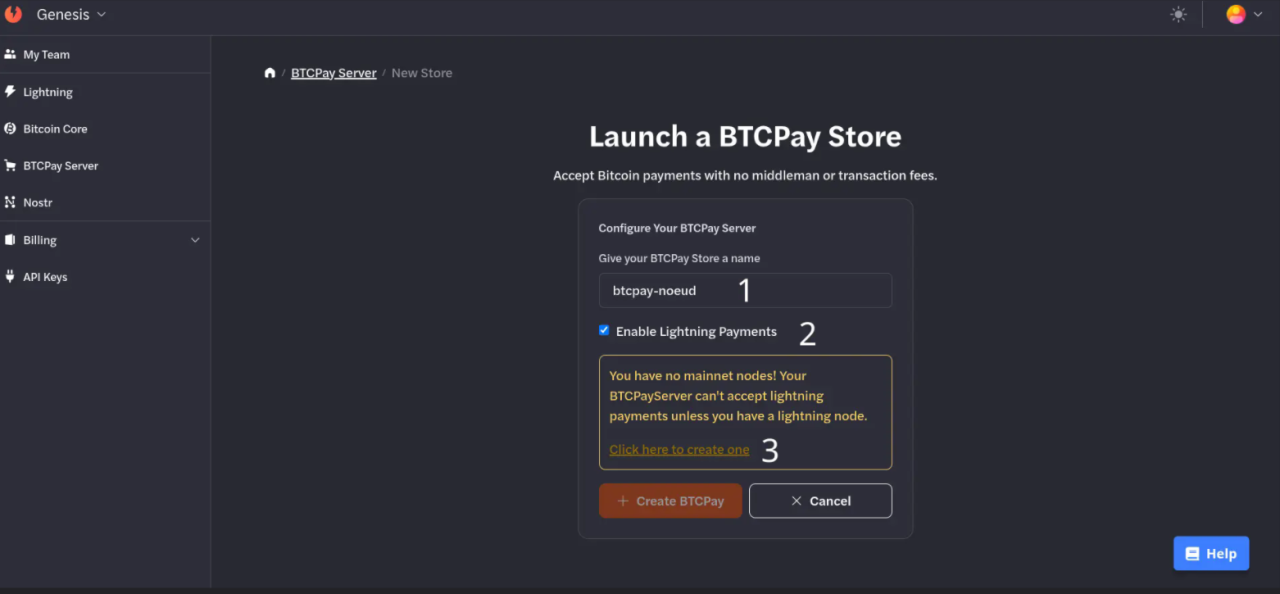Screen dimensions: 1280x594
Task: Toggle light/dark theme sun icon
Action: pyautogui.click(x=1178, y=14)
